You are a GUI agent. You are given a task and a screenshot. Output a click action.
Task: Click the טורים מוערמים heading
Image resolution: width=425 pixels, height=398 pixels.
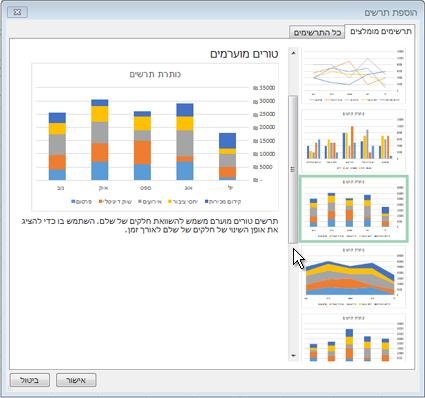click(x=244, y=54)
